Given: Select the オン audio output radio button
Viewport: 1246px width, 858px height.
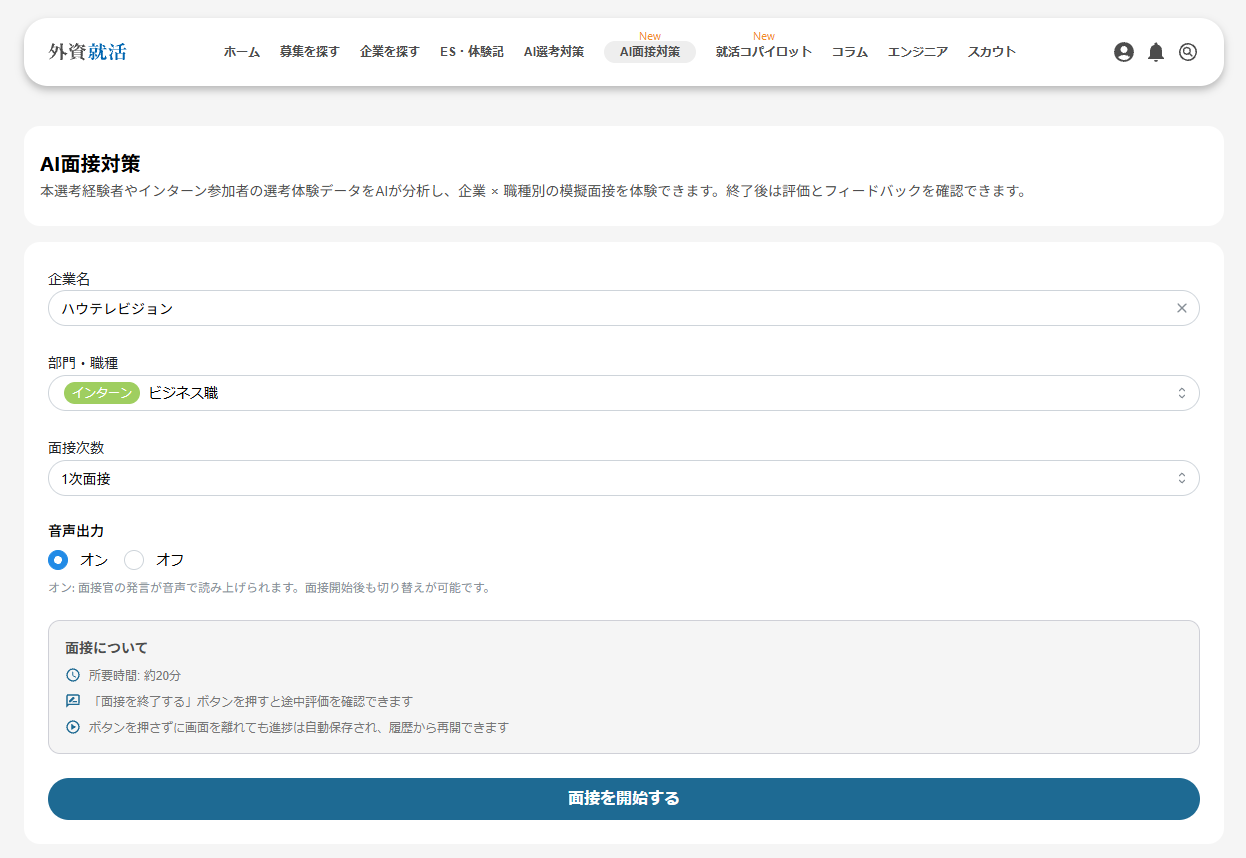Looking at the screenshot, I should [58, 560].
